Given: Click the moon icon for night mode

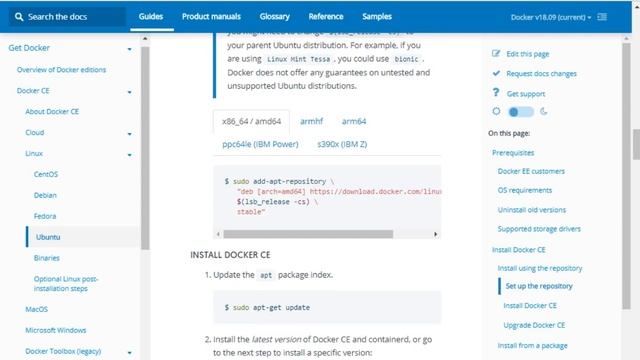Looking at the screenshot, I should pos(543,111).
